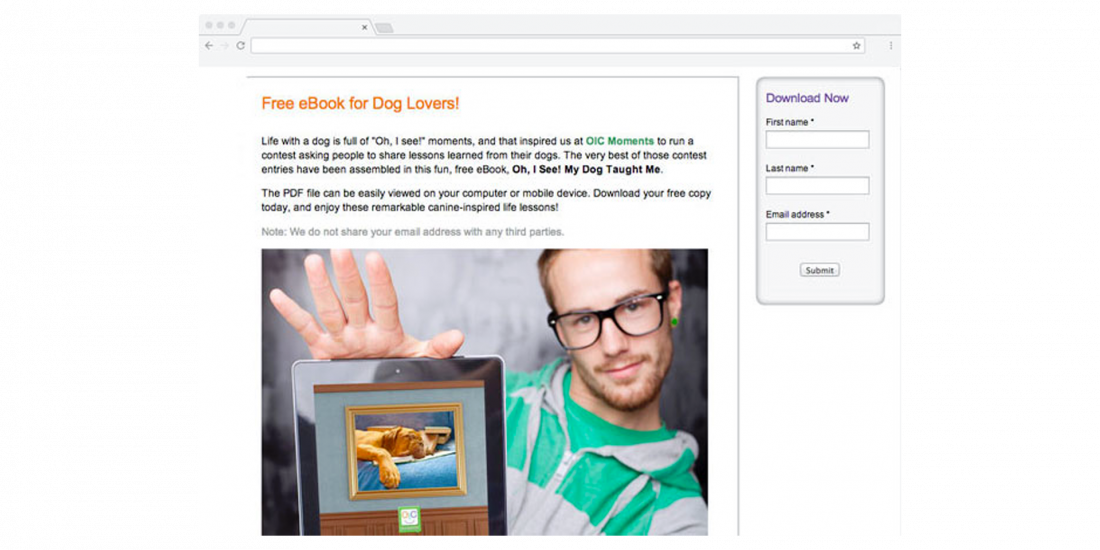Minimize the browser window
Image resolution: width=1100 pixels, height=550 pixels.
(220, 25)
